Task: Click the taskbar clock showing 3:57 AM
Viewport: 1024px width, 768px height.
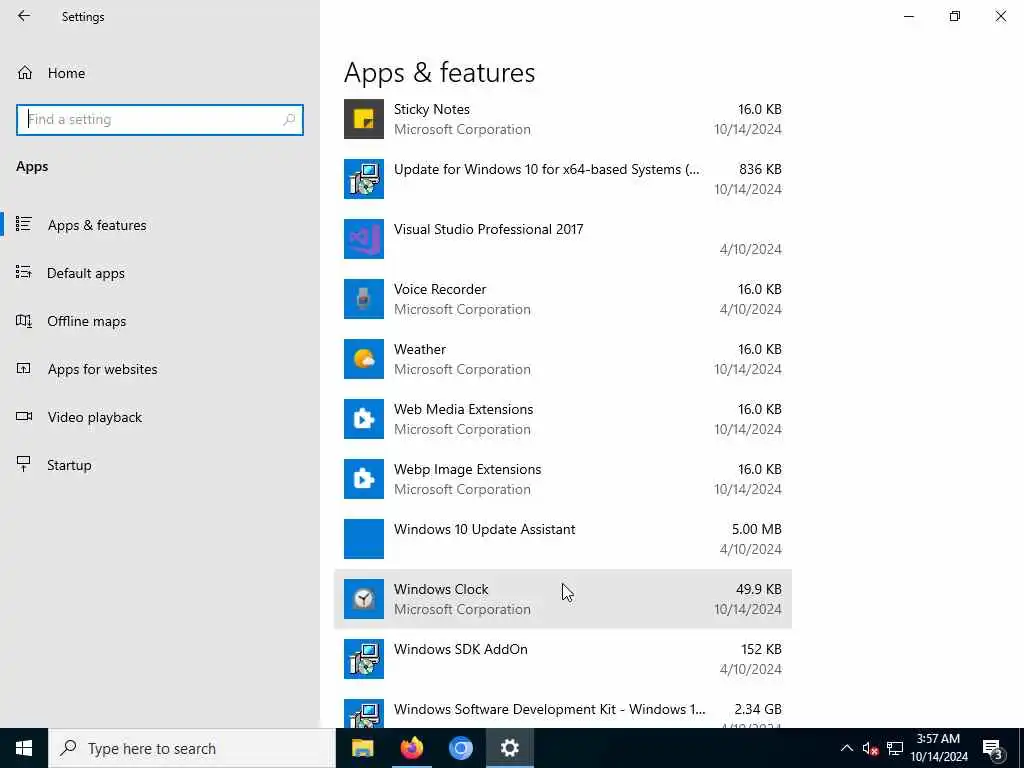Action: pyautogui.click(x=938, y=748)
